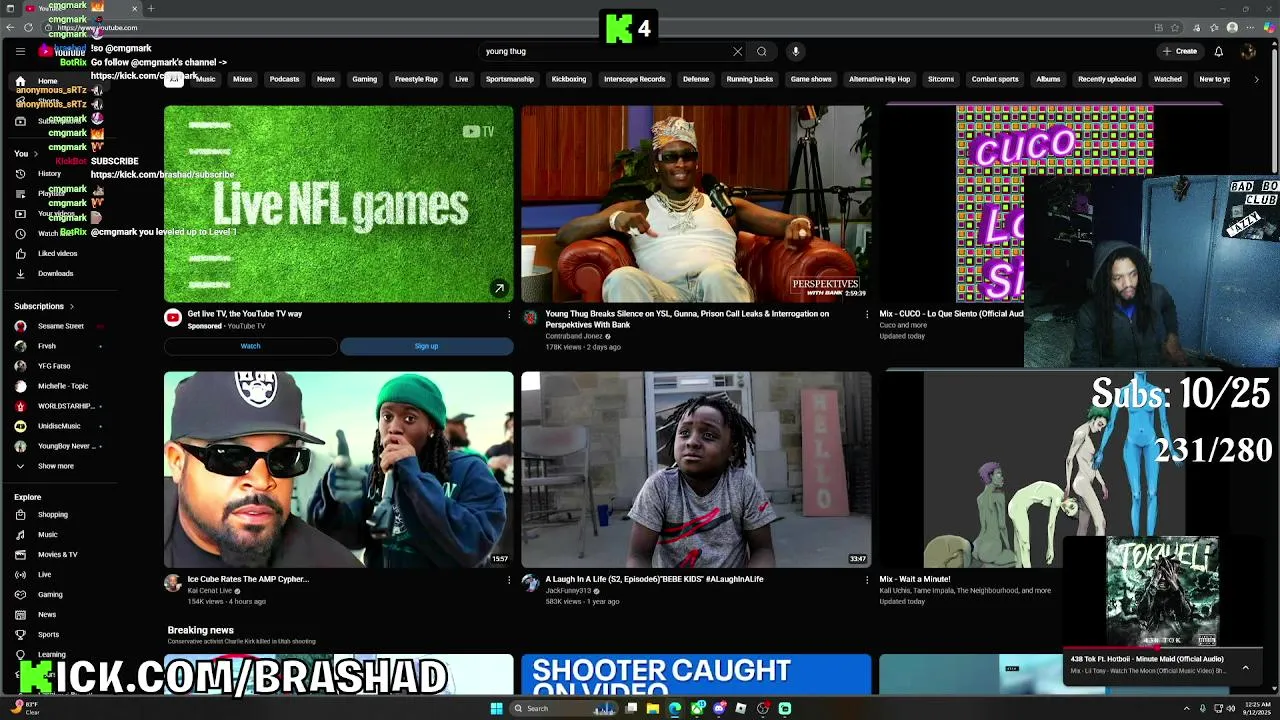
Task: Expand the You section chevron
Action: coord(35,154)
